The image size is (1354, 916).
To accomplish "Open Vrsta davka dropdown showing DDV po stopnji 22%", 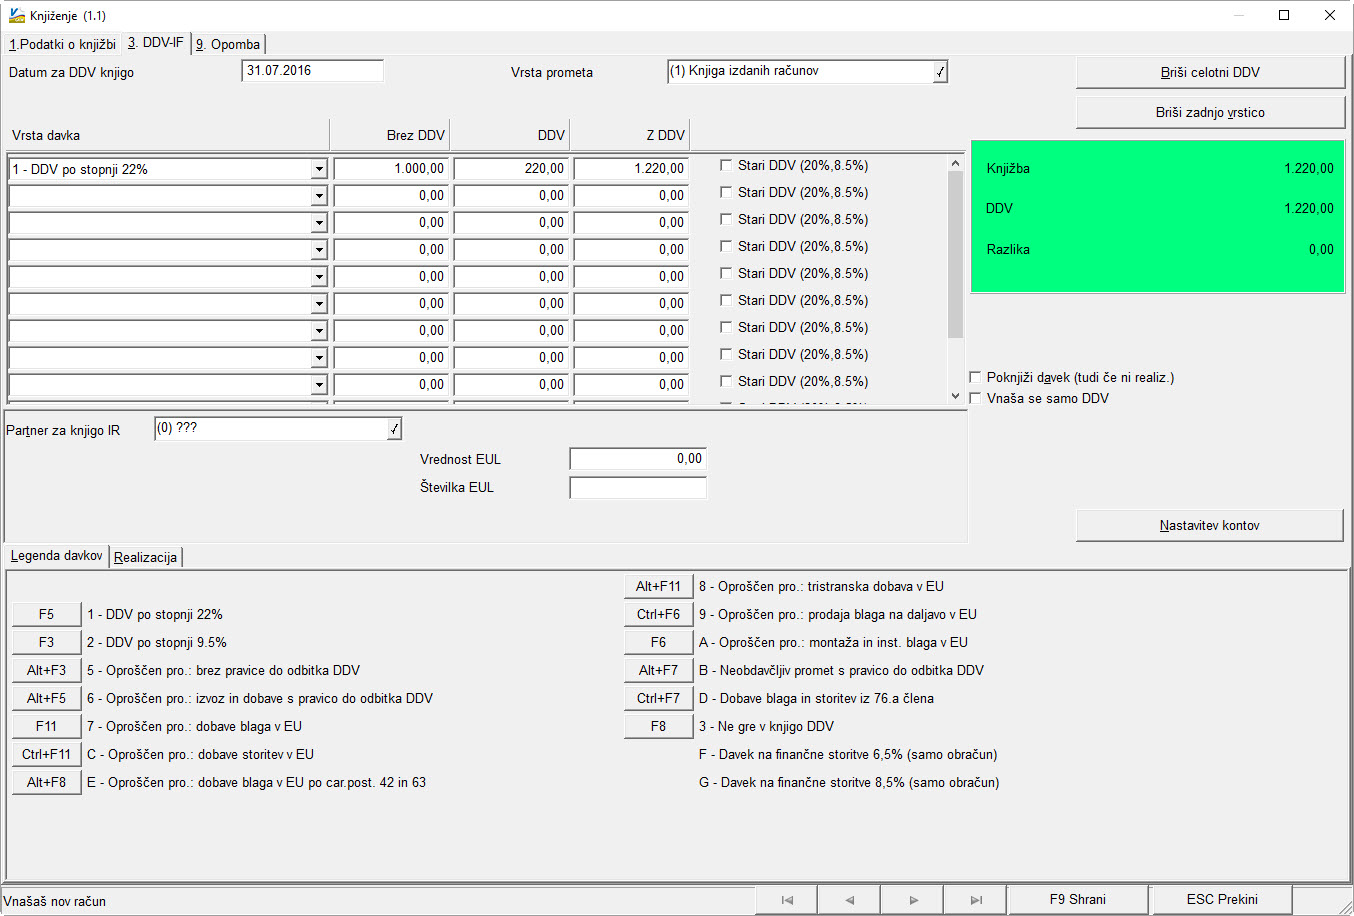I will pos(319,170).
